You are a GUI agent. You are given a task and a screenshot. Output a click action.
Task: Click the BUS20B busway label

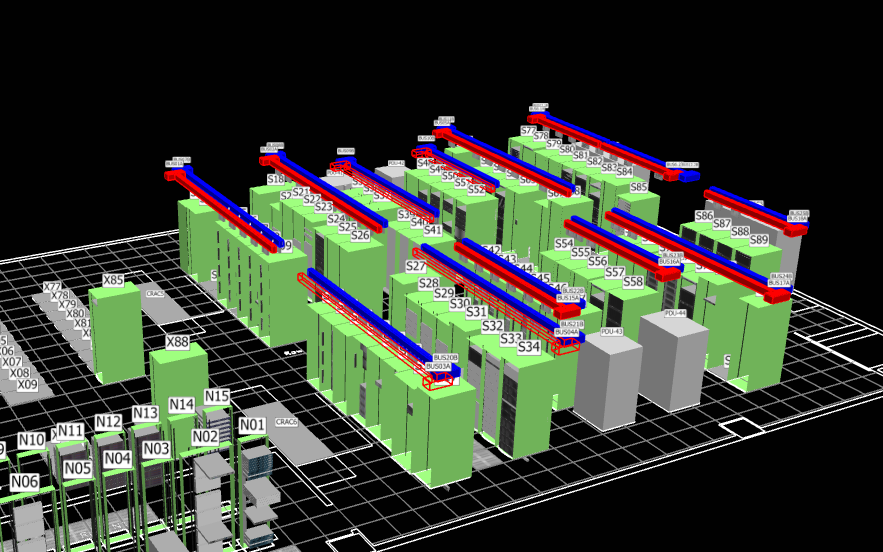445,358
